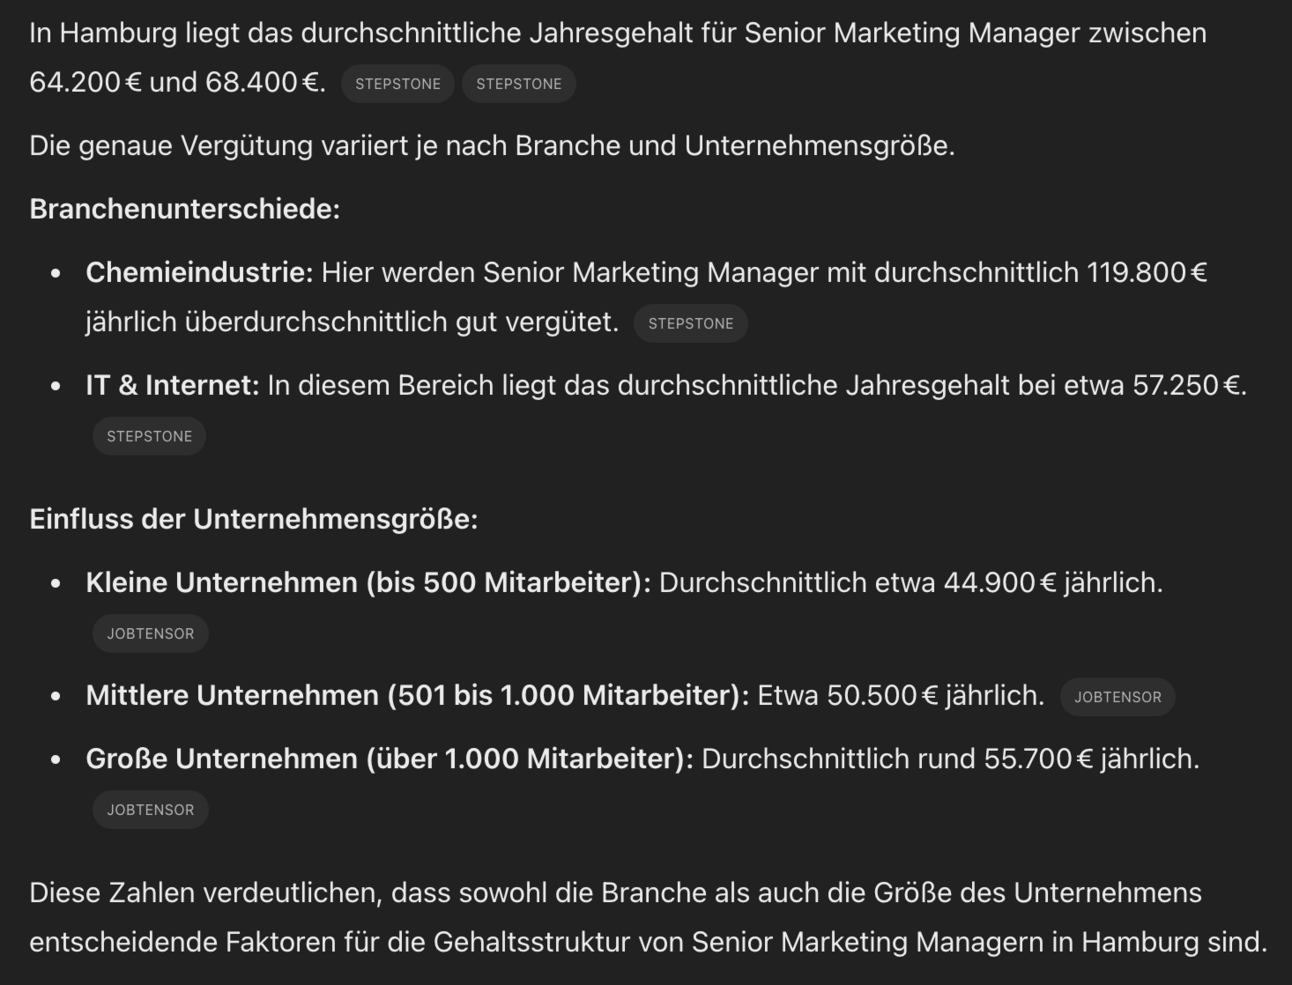Open the second STEPSTONE chip after 68.400 €
This screenshot has width=1292, height=985.
click(519, 84)
